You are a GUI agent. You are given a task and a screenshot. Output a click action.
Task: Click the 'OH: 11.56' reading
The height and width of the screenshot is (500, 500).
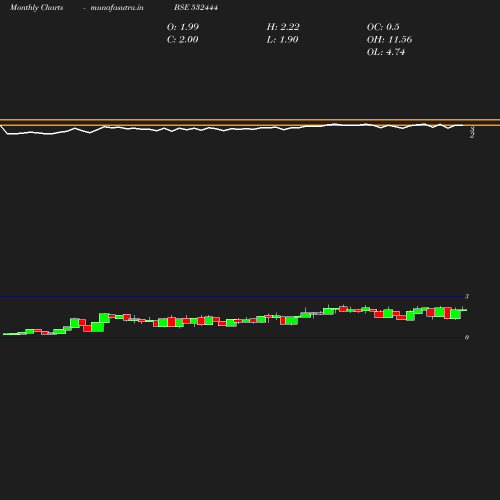(x=389, y=39)
